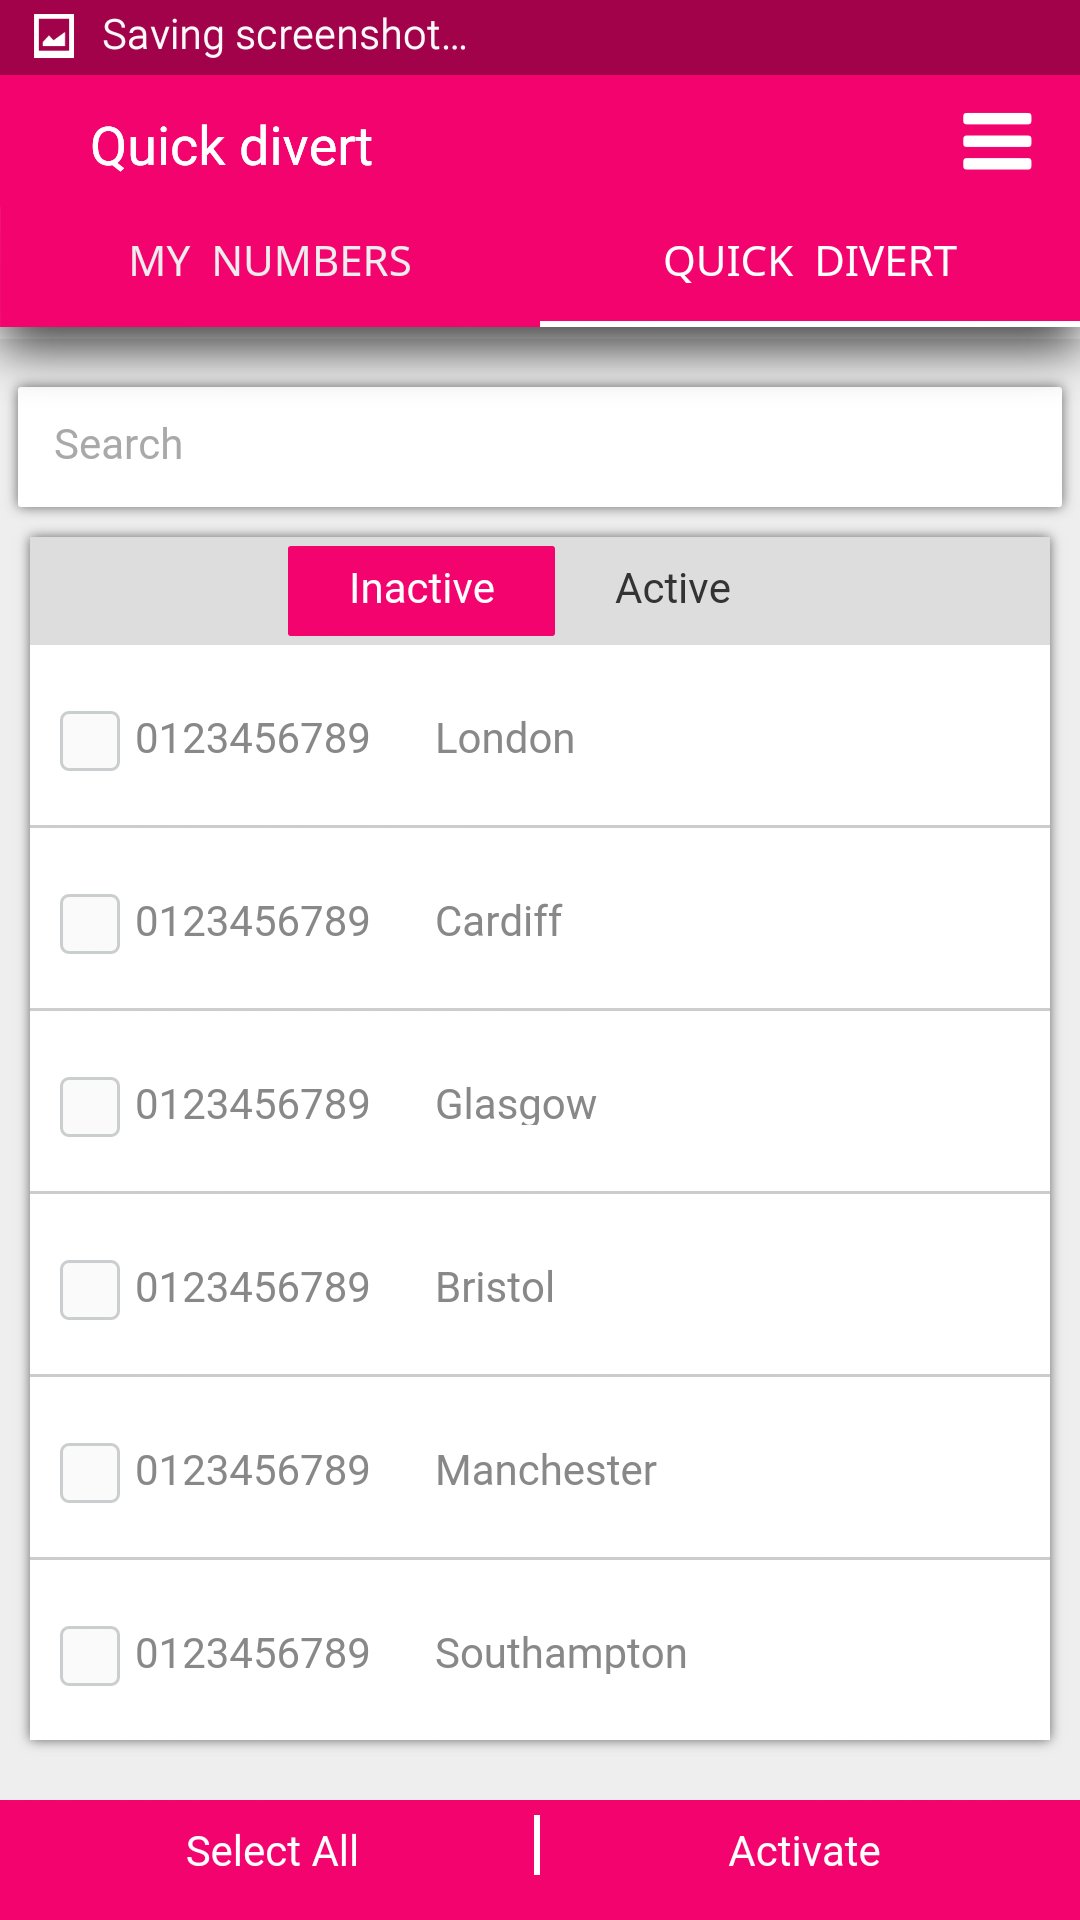Check the Cardiff number checkbox
1080x1920 pixels.
click(90, 924)
